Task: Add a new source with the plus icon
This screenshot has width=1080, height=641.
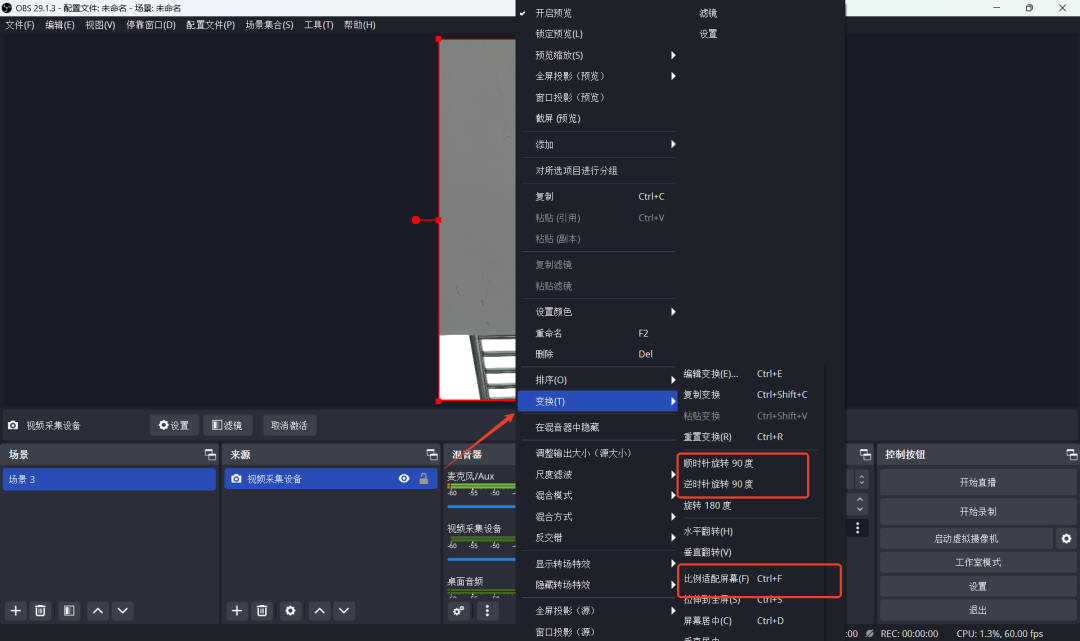Action: tap(236, 610)
